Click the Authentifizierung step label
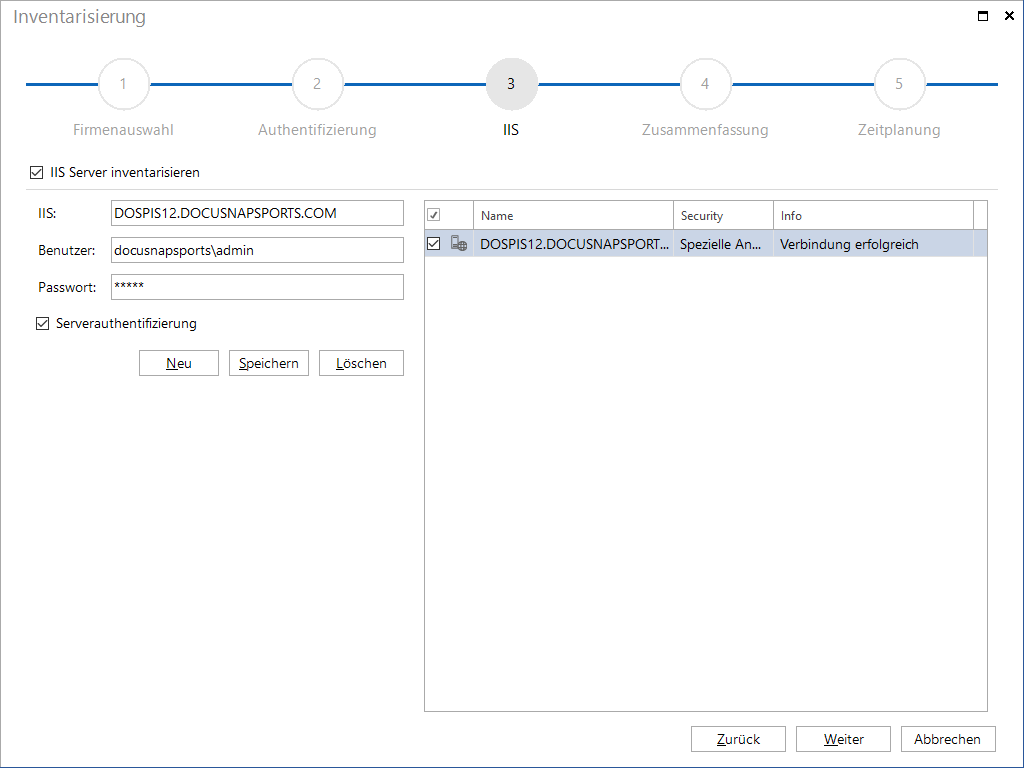The width and height of the screenshot is (1024, 768). (317, 130)
